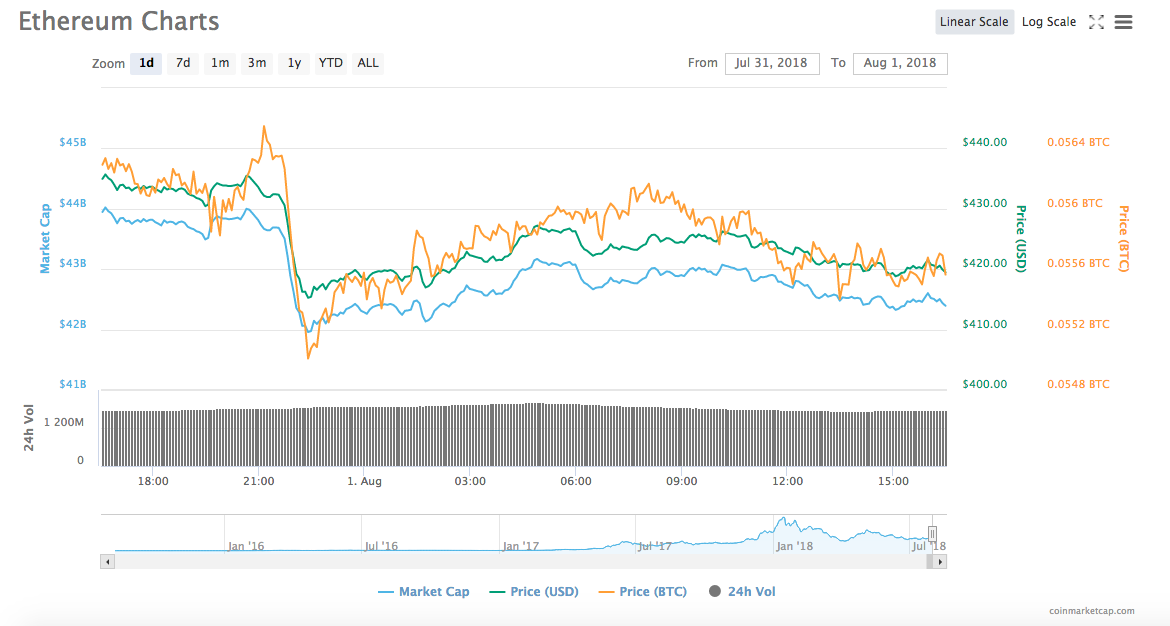The height and width of the screenshot is (626, 1170).
Task: Click the 18:00 time axis label
Action: click(153, 481)
